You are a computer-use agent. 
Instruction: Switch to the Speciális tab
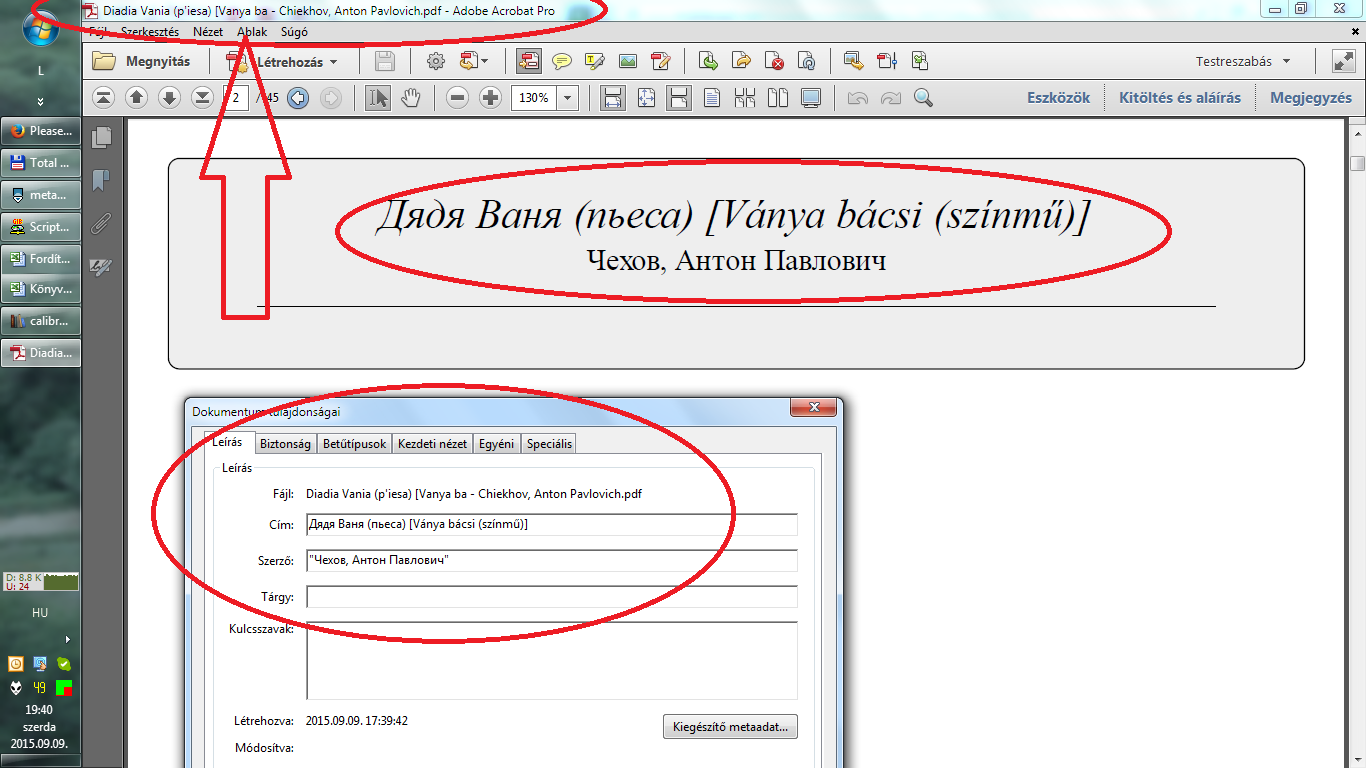[x=549, y=443]
